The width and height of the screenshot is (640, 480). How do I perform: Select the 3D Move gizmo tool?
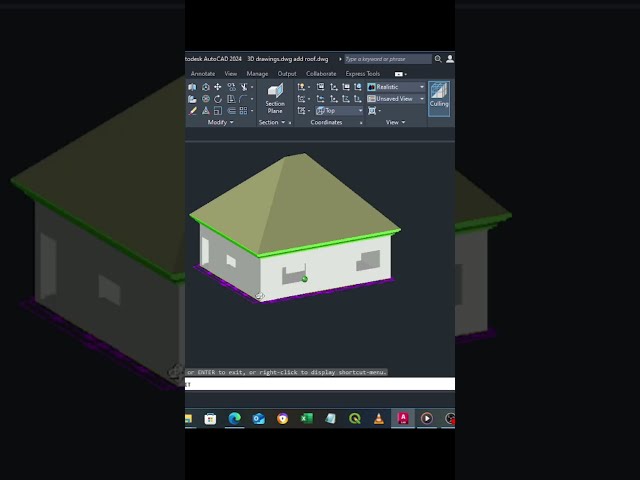point(206,87)
